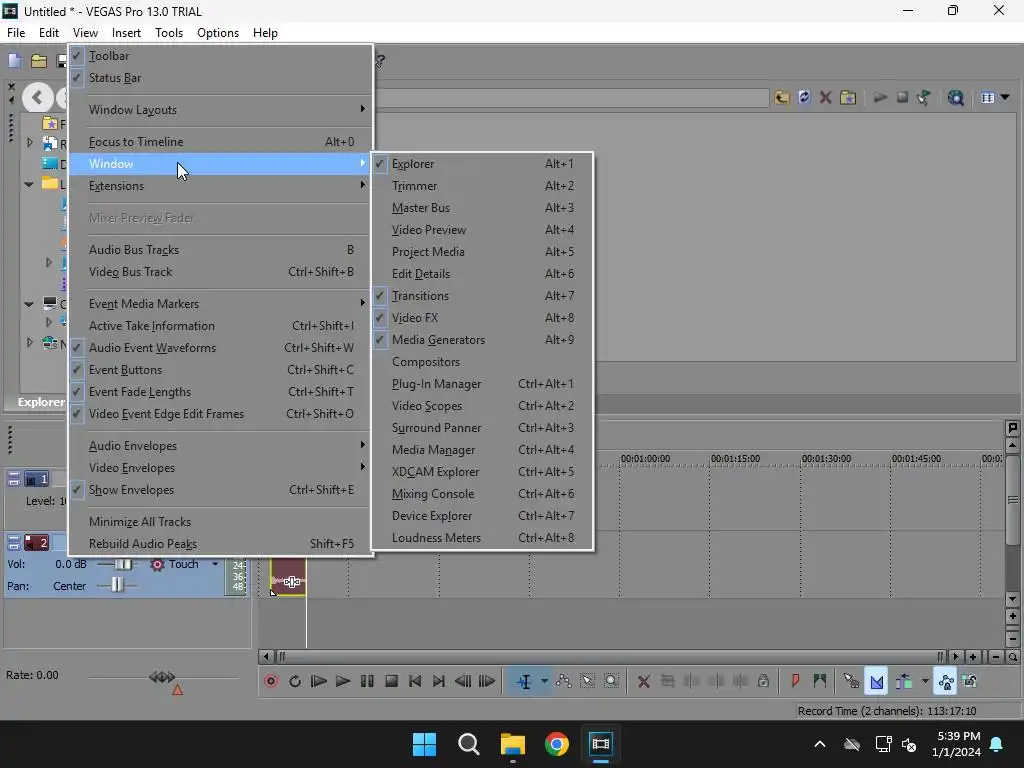Toggle Automatic Crossfades icon
This screenshot has height=768, width=1024.
[x=876, y=681]
